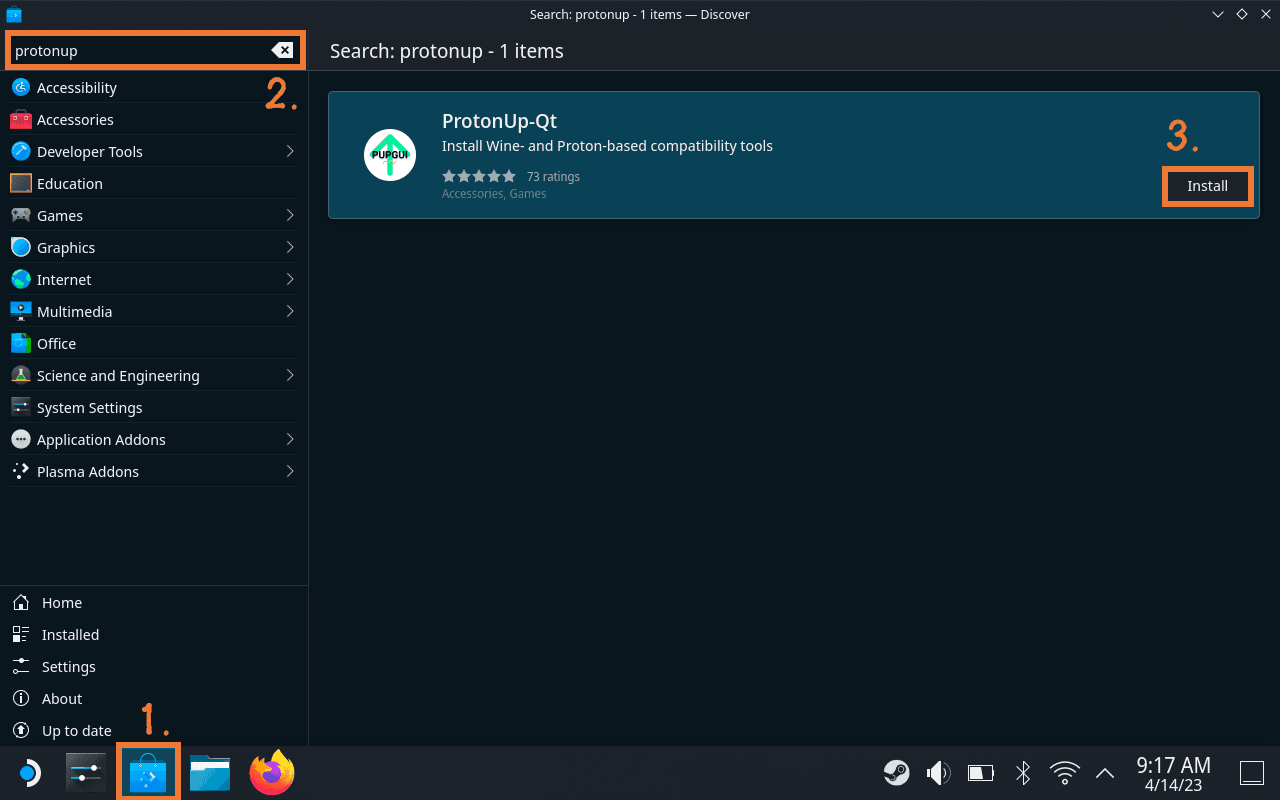Click the 'Accessories, Games' category text
The width and height of the screenshot is (1280, 800).
click(494, 194)
